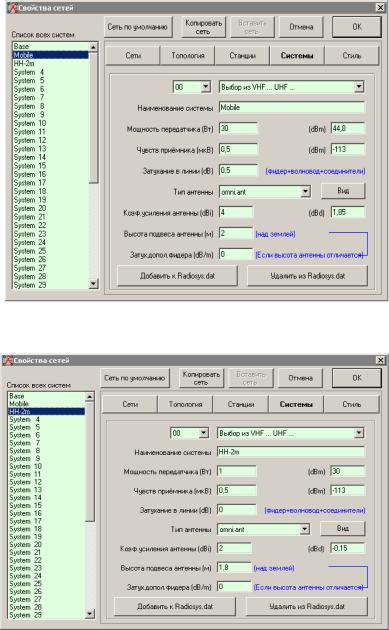
Task: Click Отмена in the lower window
Action: (x=300, y=378)
